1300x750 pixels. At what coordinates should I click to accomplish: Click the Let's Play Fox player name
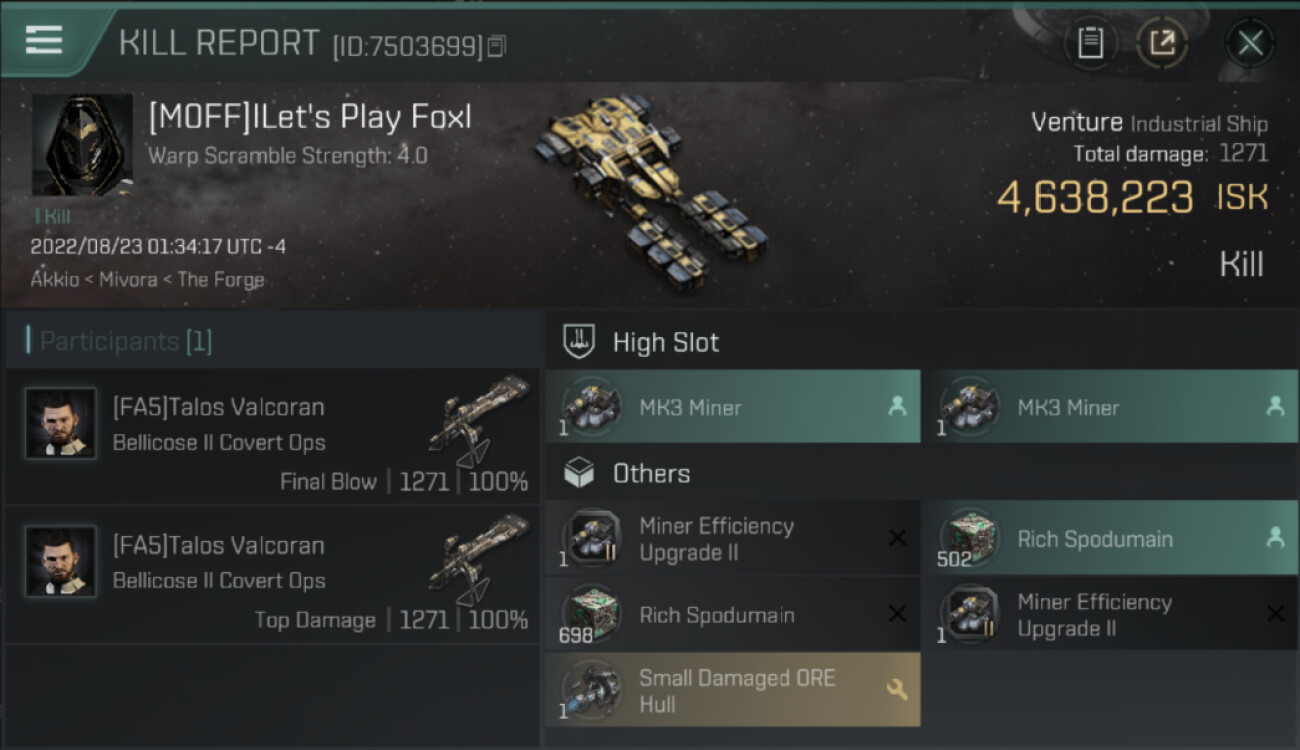pyautogui.click(x=310, y=117)
